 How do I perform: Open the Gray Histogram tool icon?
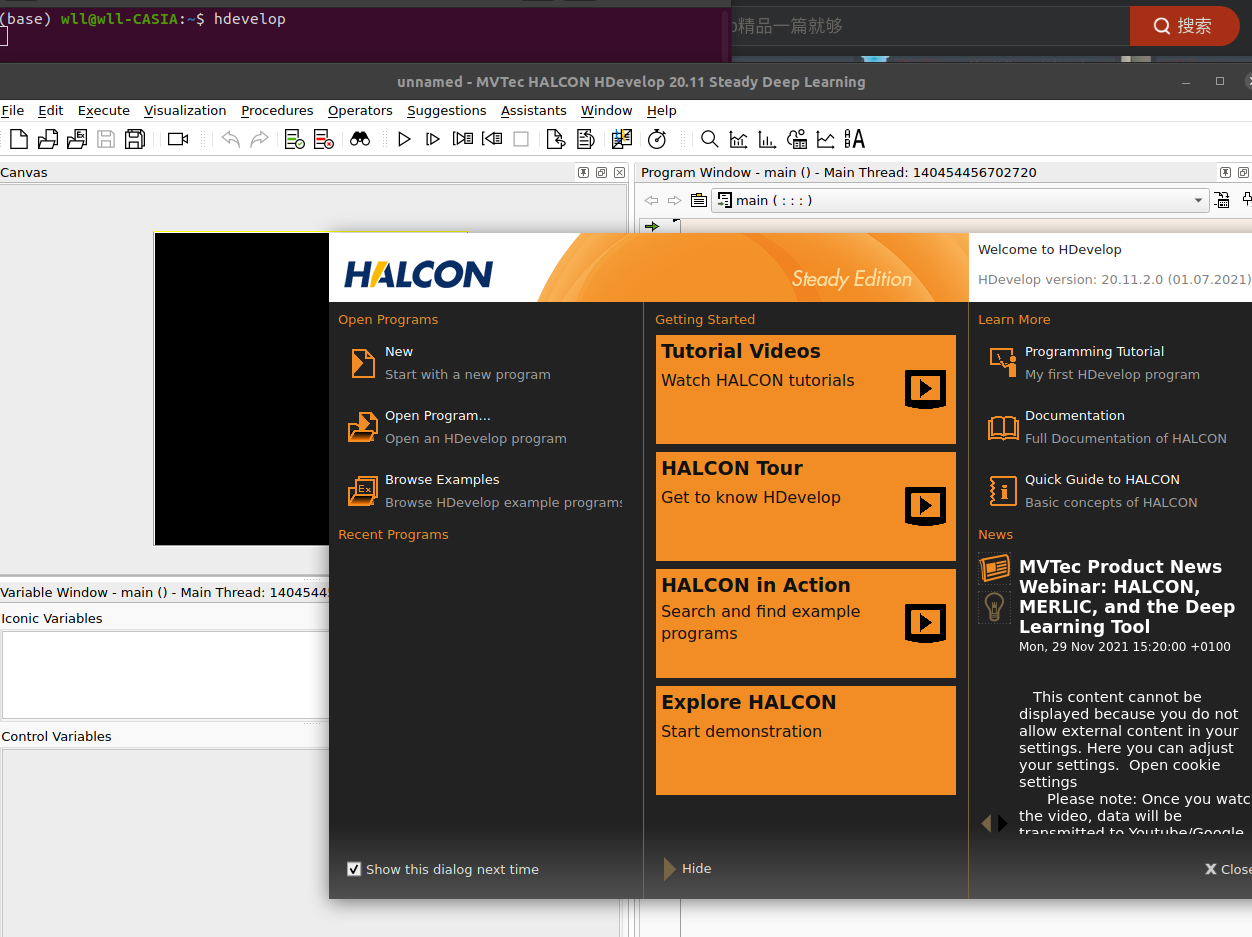(738, 139)
